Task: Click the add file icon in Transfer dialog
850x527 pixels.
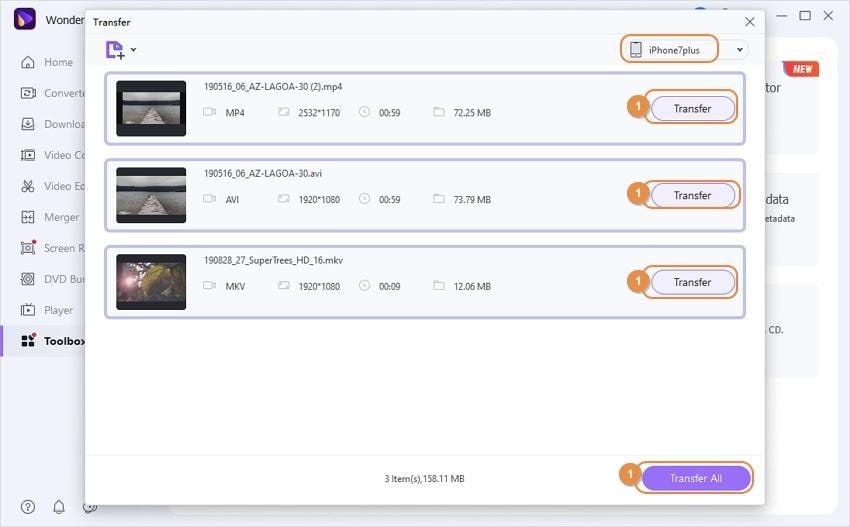Action: (x=114, y=50)
